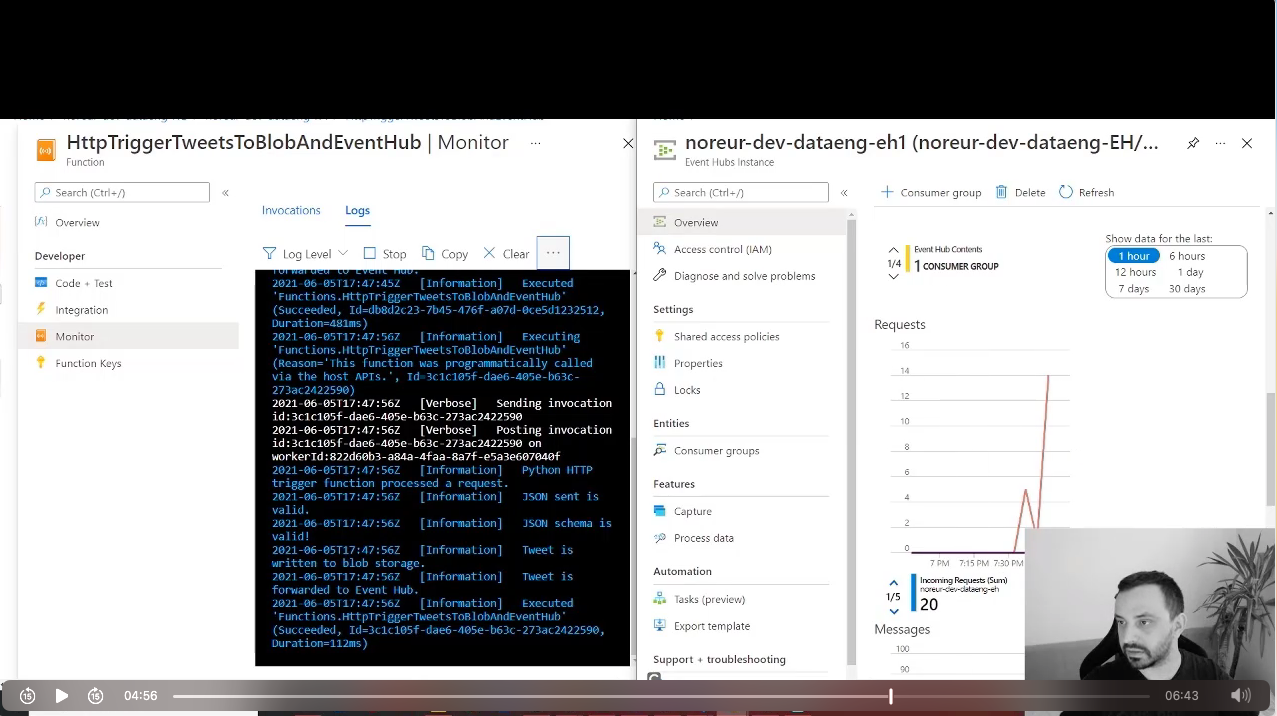
Task: Add a new Consumer group
Action: [931, 192]
